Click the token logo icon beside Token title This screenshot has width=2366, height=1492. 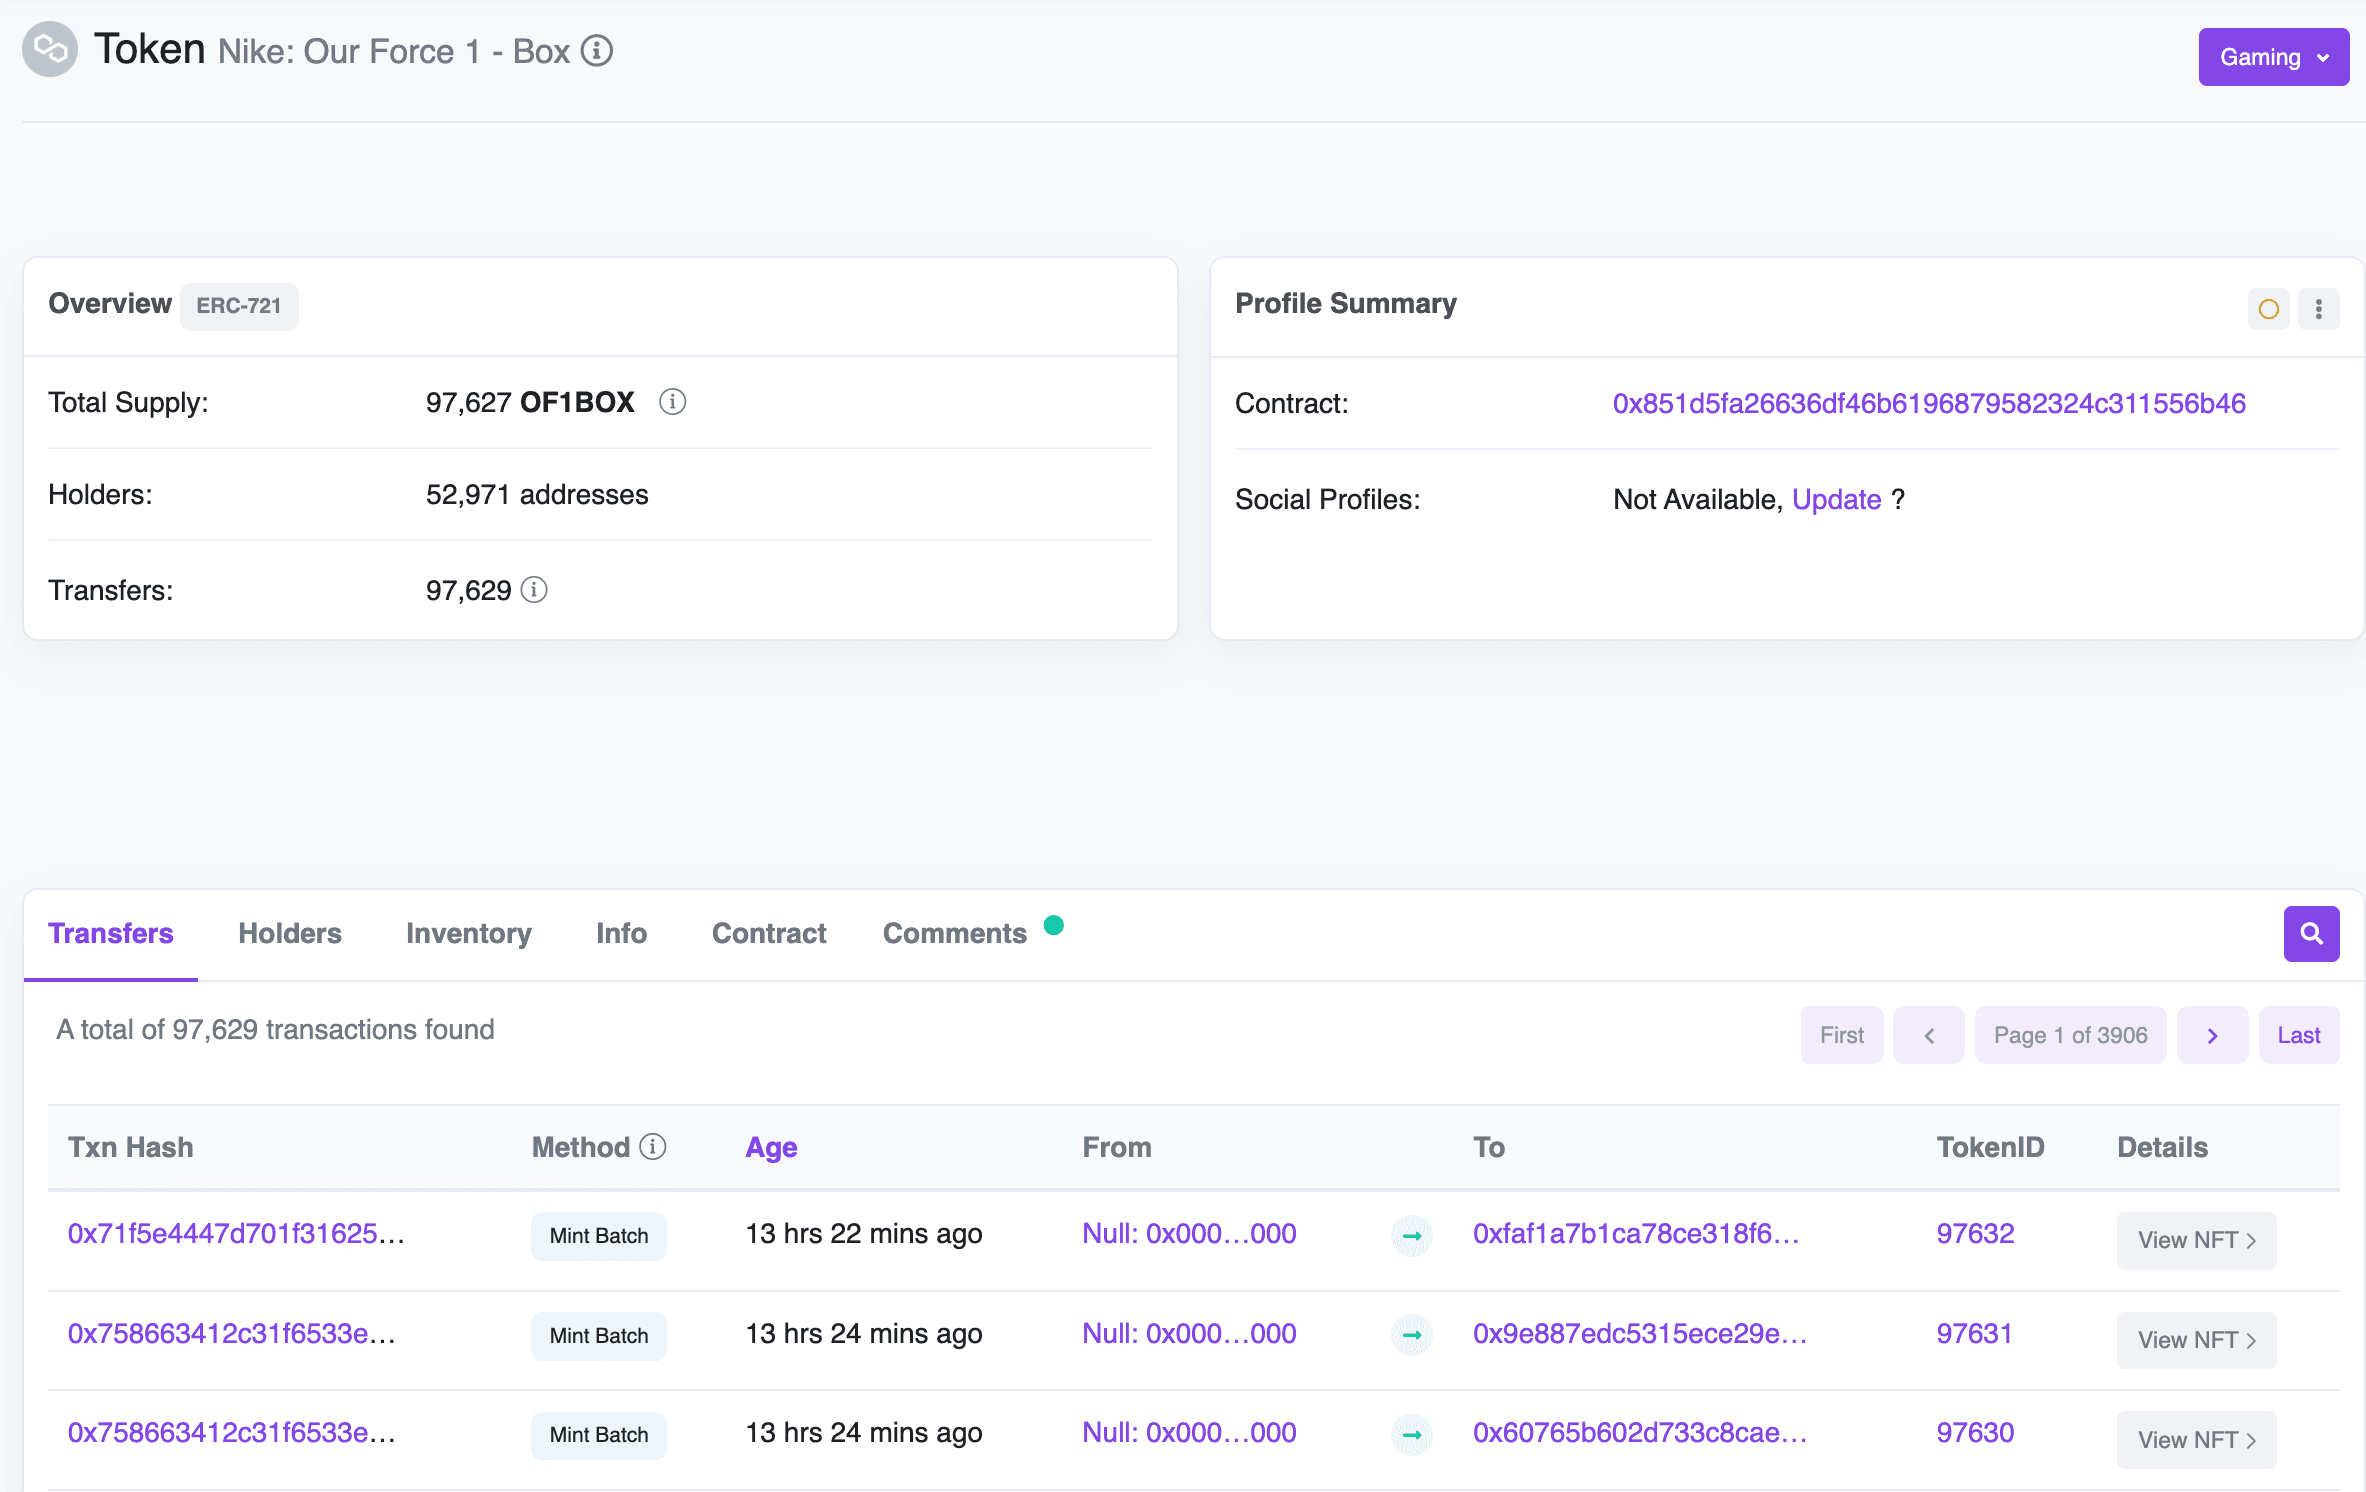[50, 49]
